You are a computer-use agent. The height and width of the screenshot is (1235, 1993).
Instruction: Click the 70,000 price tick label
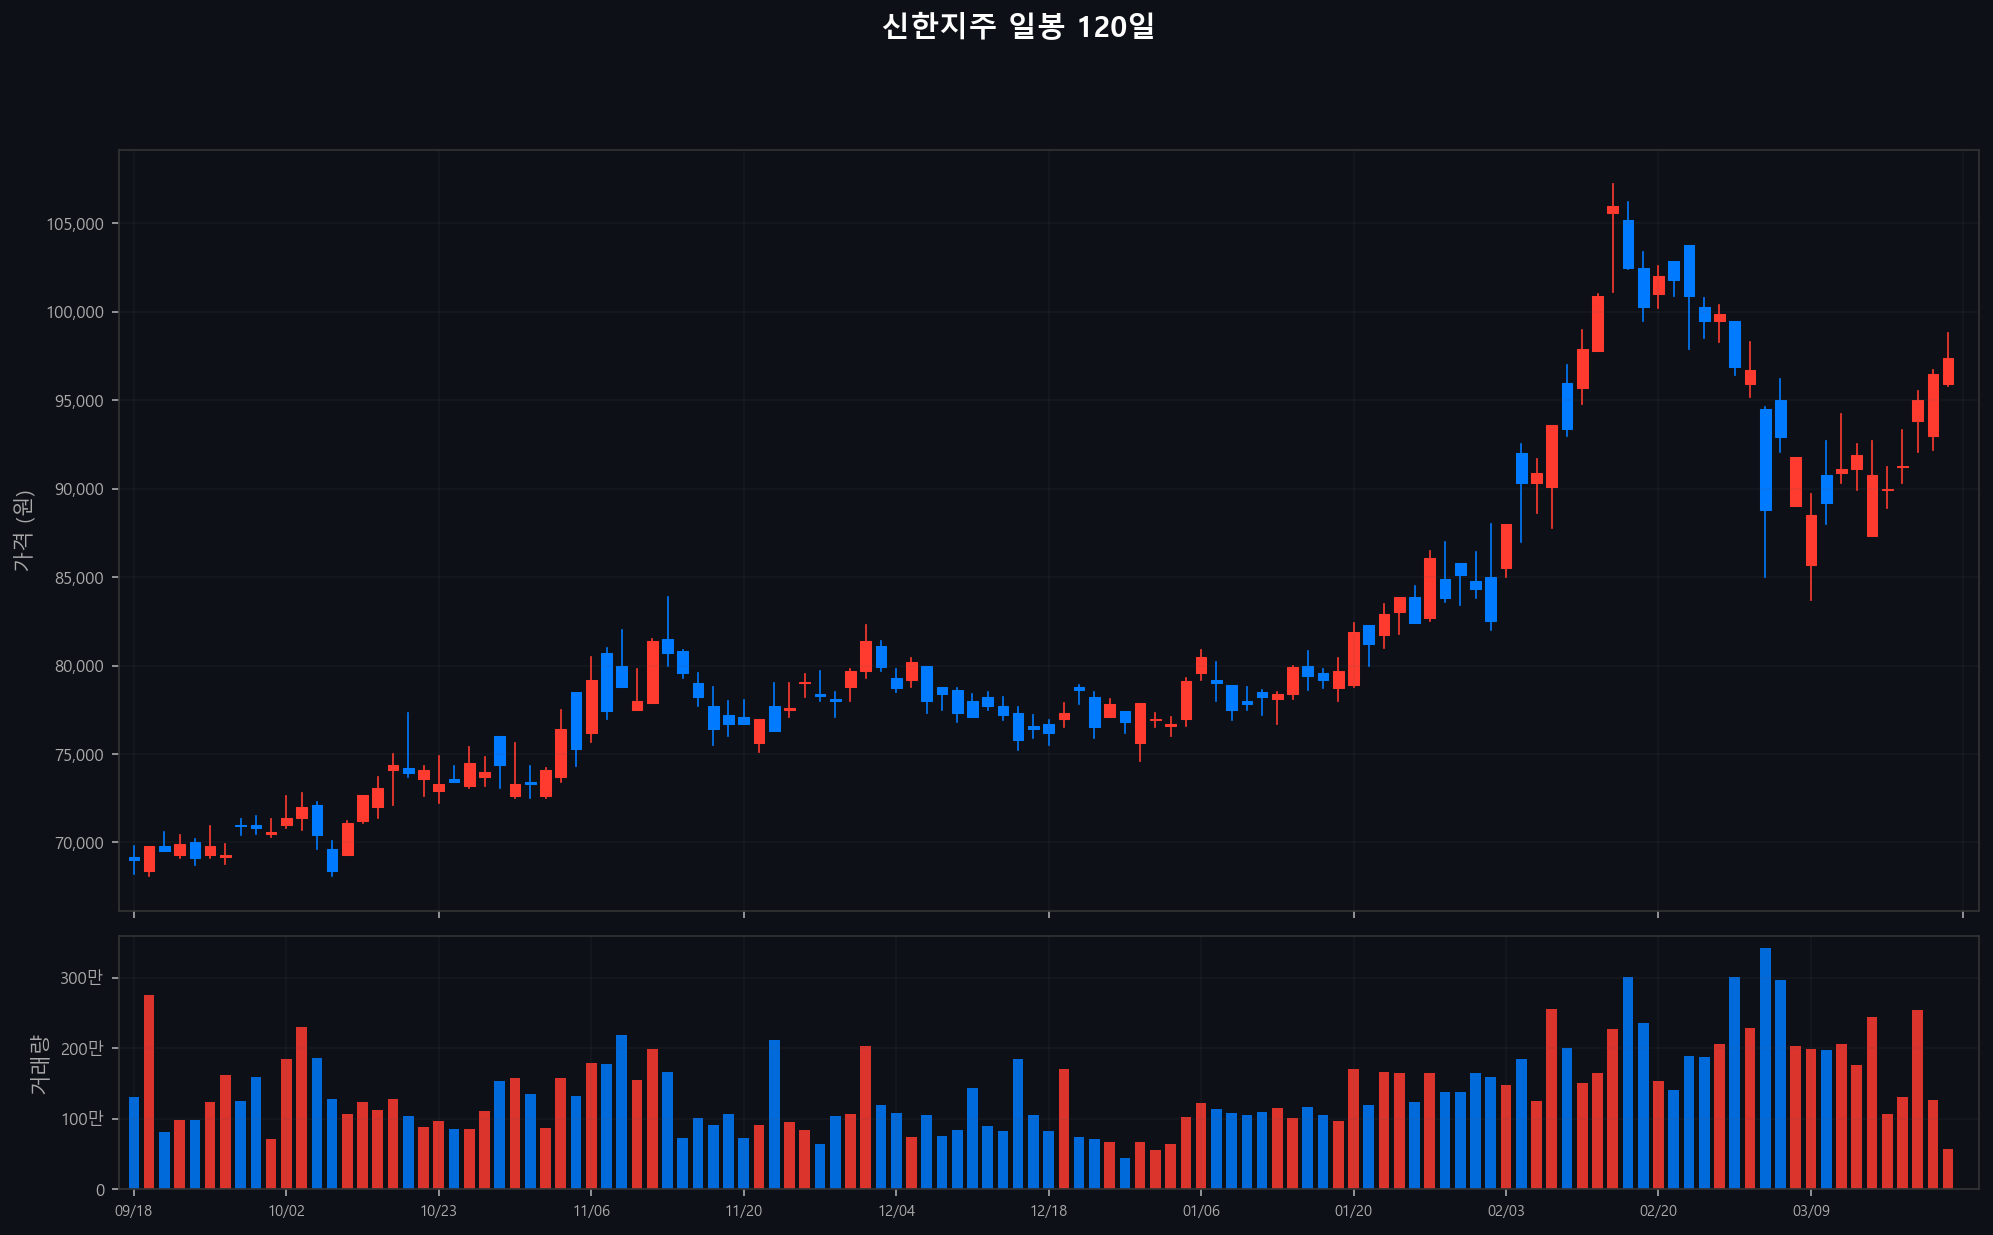[x=78, y=844]
